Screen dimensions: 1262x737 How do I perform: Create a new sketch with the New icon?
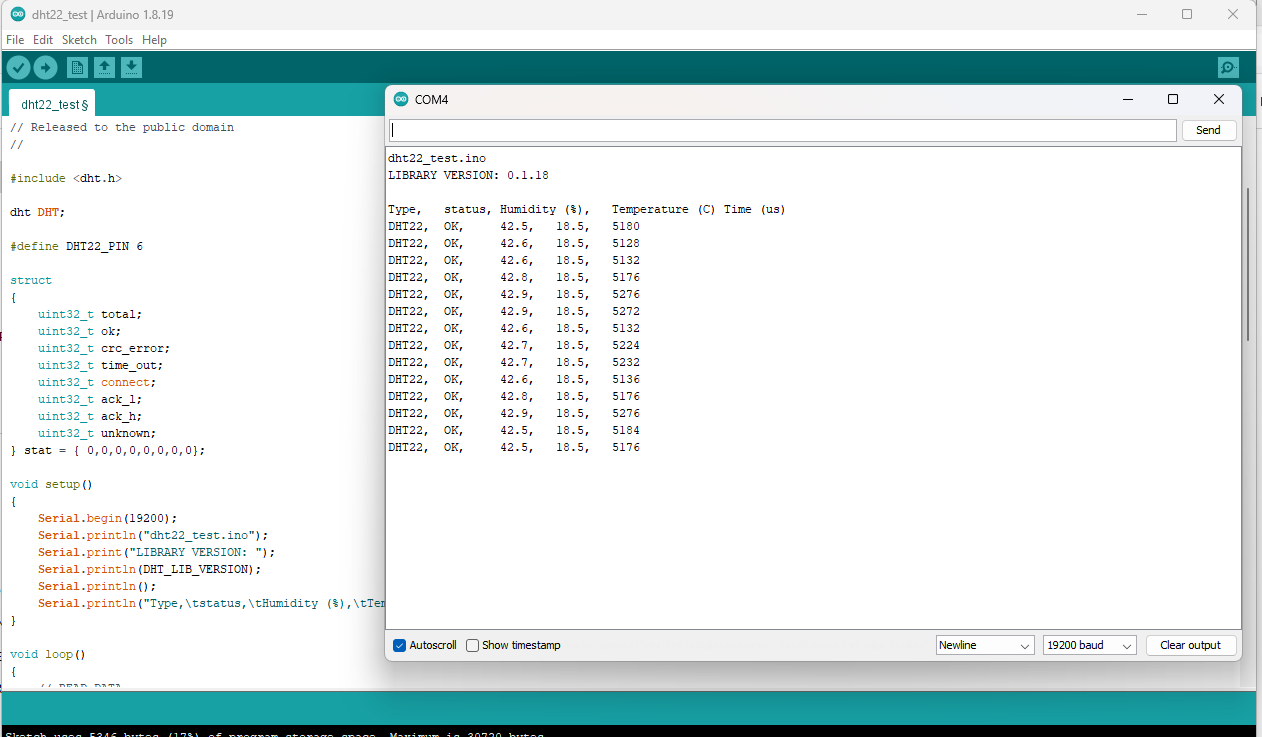pyautogui.click(x=77, y=67)
